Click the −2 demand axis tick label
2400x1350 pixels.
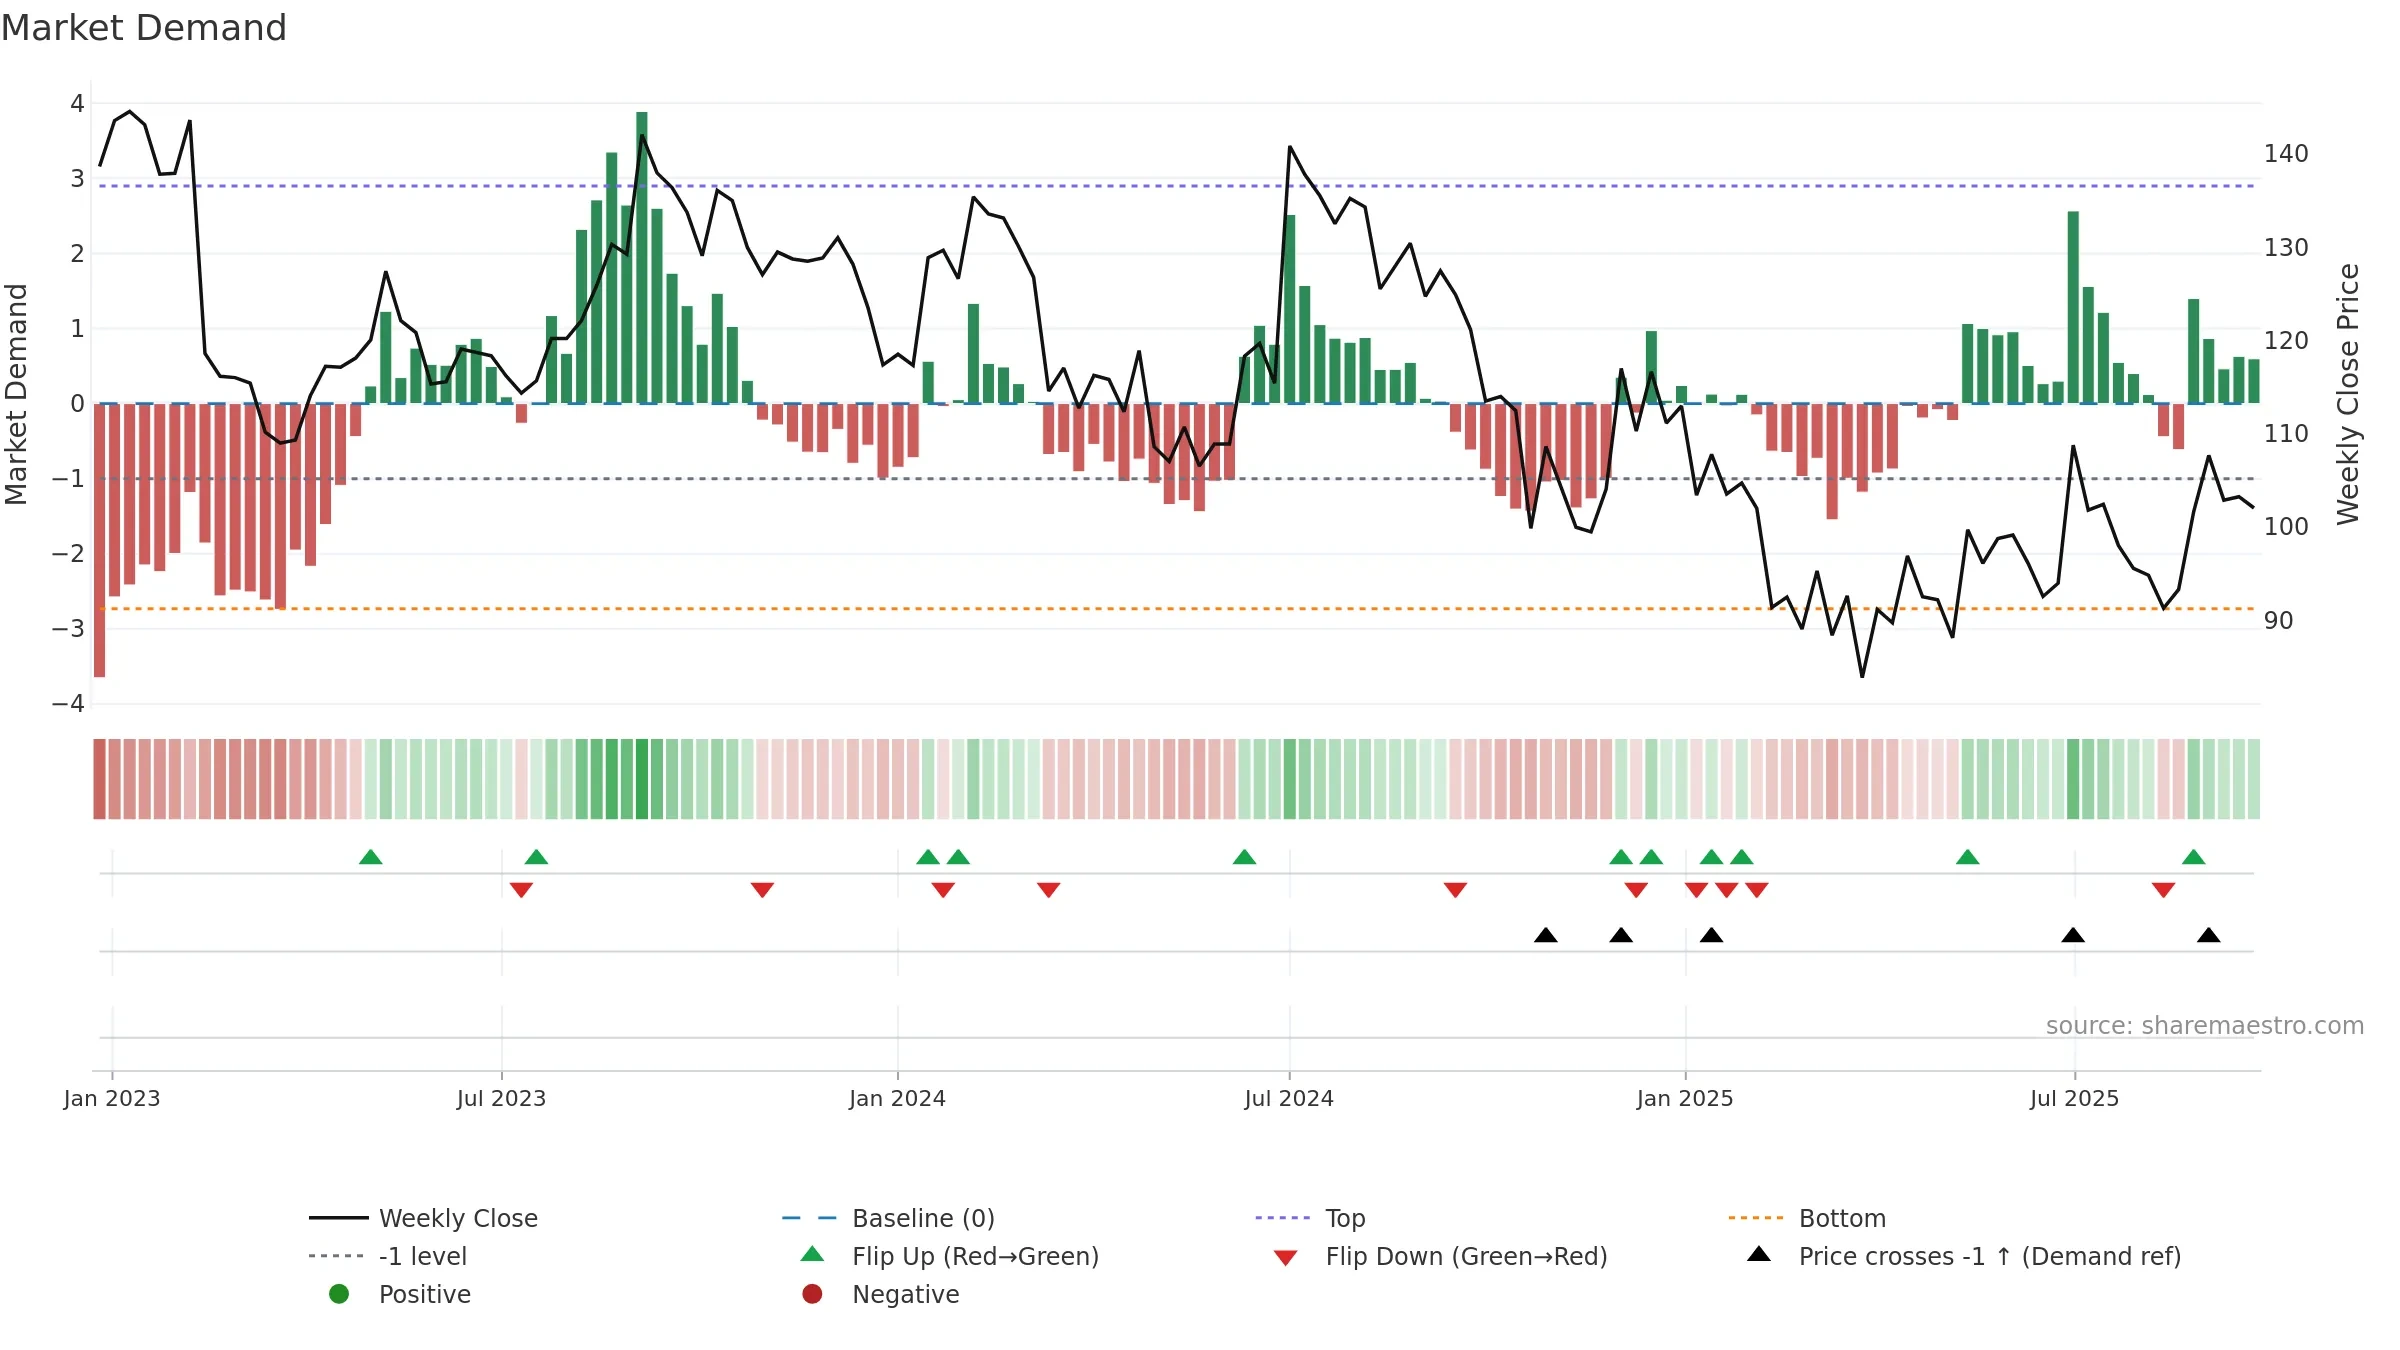click(68, 553)
